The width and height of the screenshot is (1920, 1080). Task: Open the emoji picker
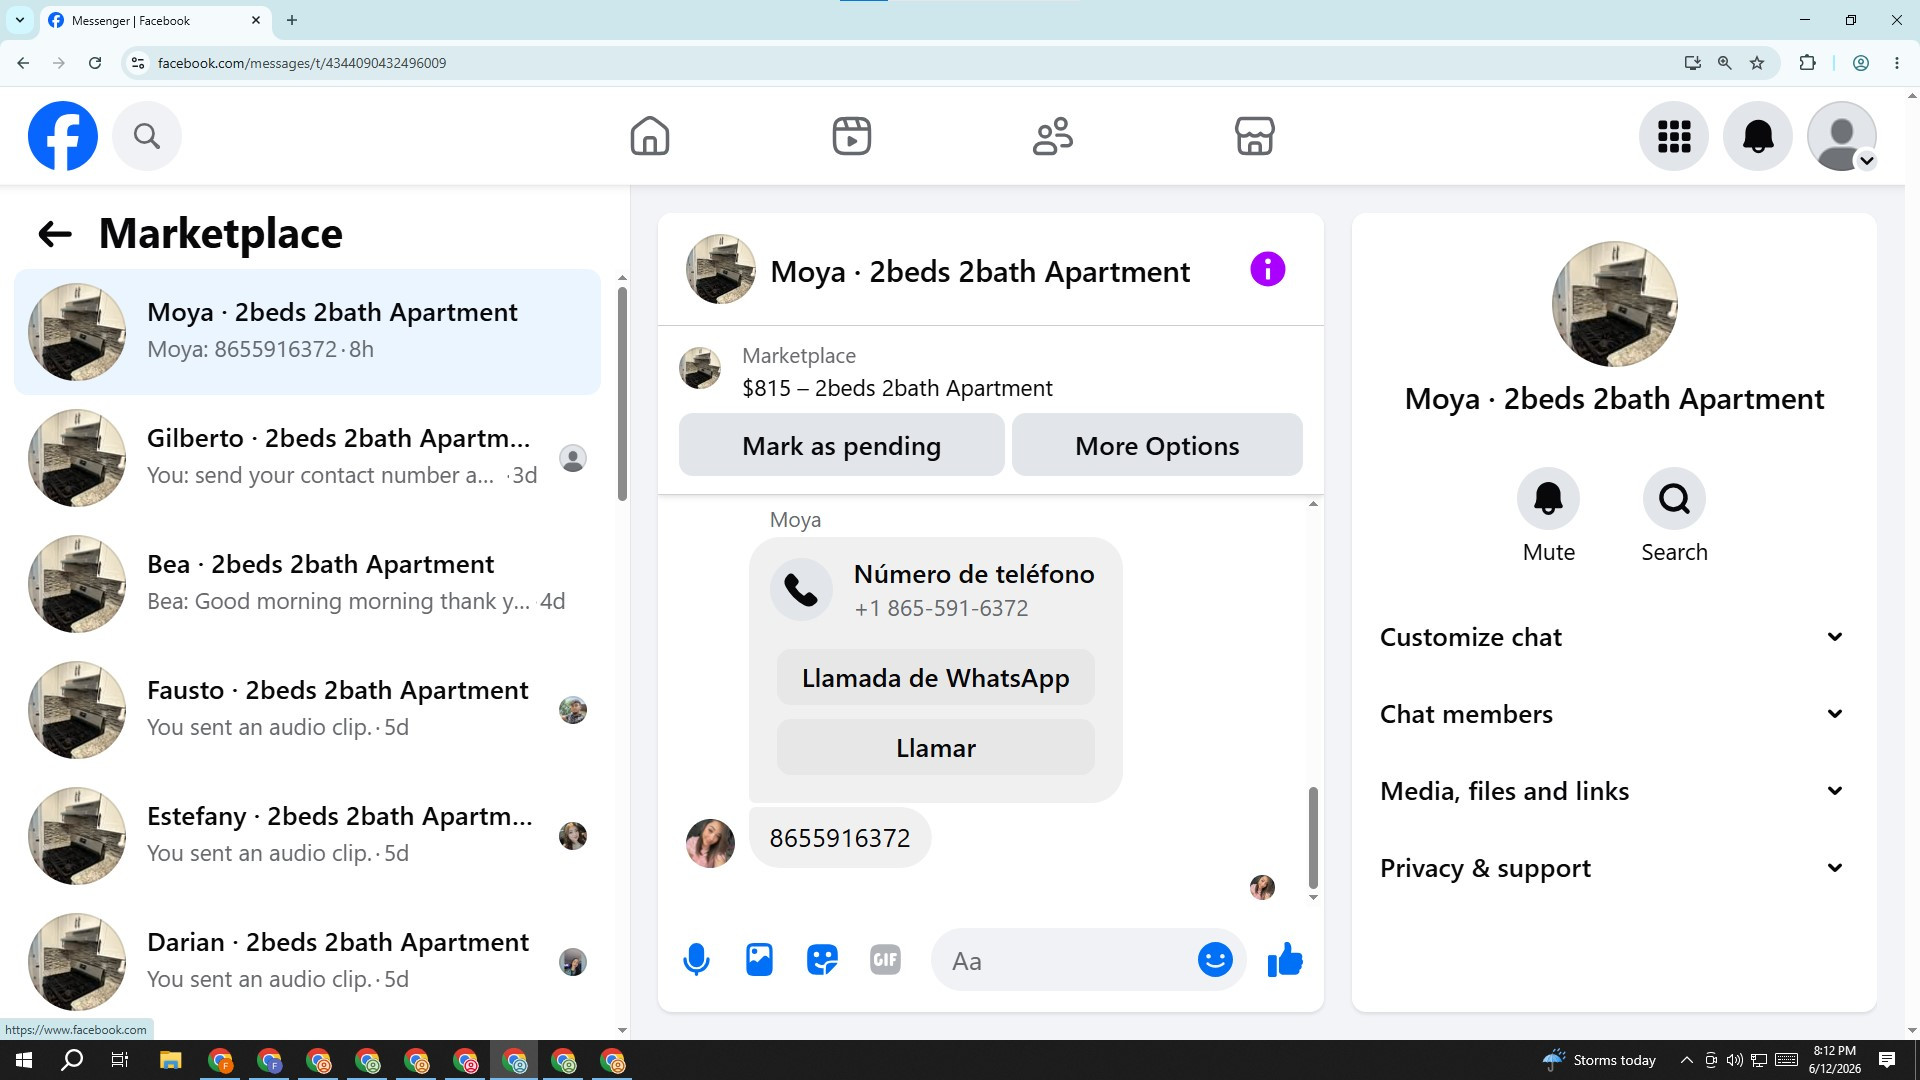(1215, 960)
